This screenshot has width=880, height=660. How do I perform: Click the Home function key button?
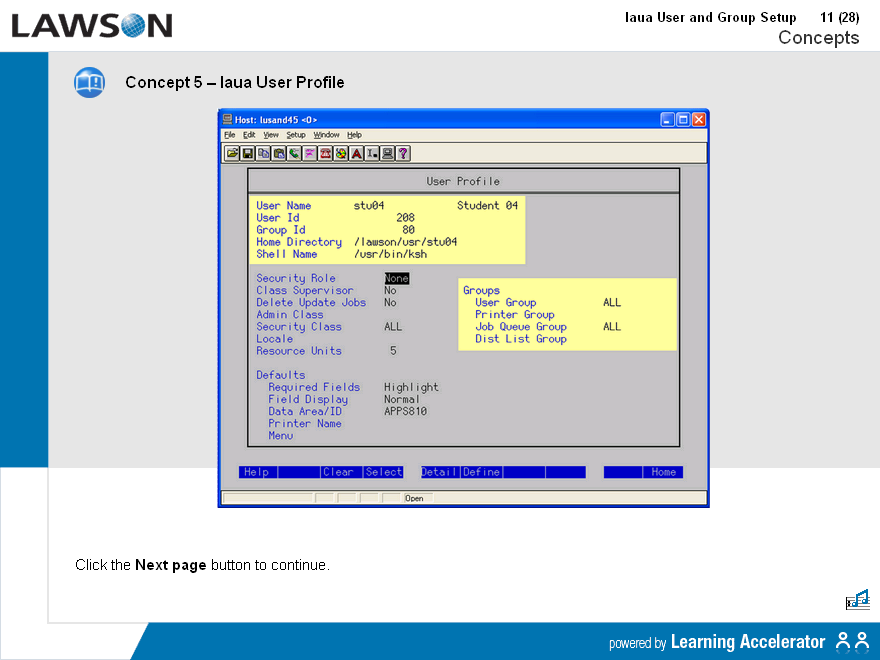click(x=663, y=472)
